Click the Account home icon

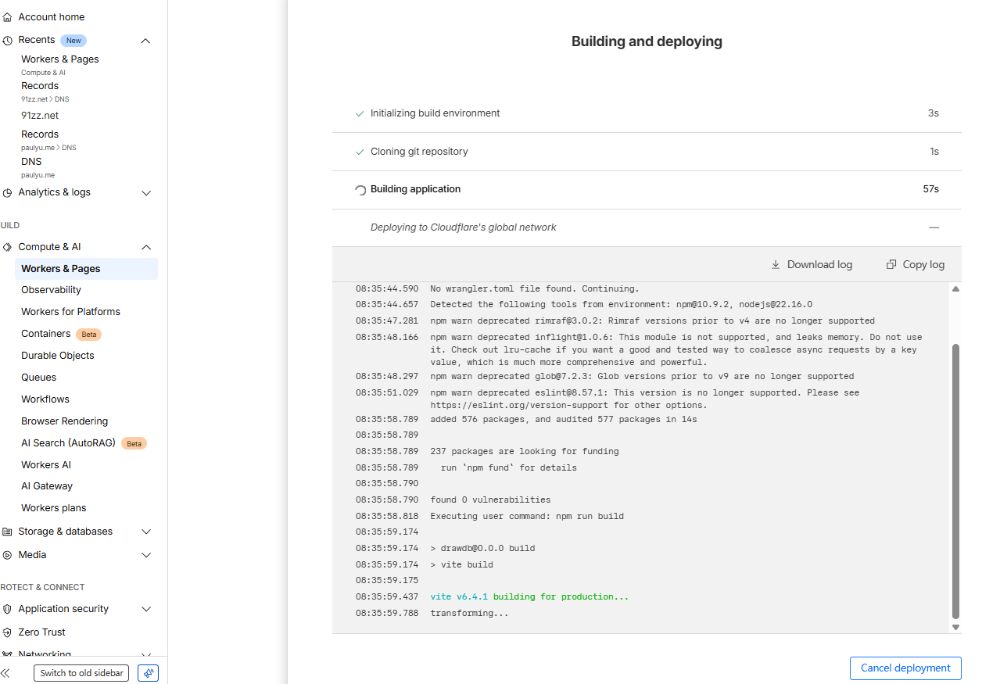[x=8, y=16]
